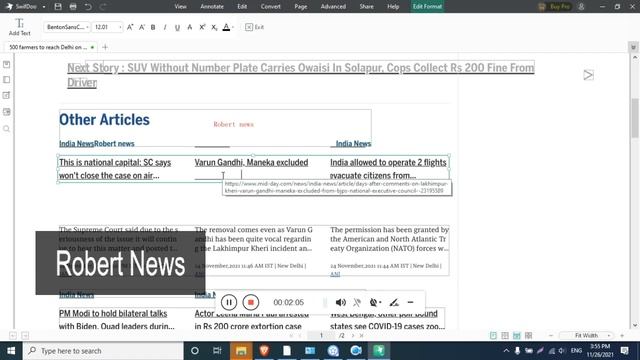Viewport: 640px width, 360px height.
Task: Minimize the recorder control bar
Action: pos(411,302)
